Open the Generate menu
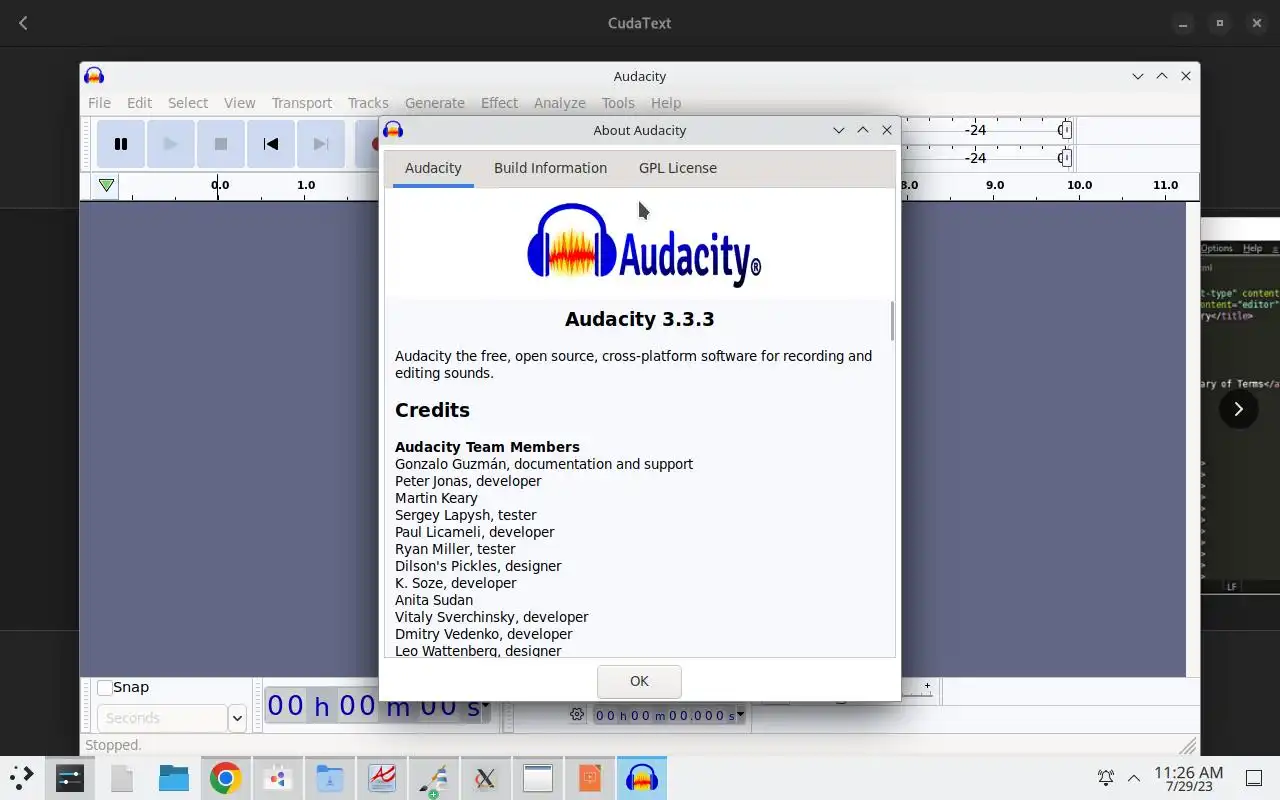 [435, 103]
